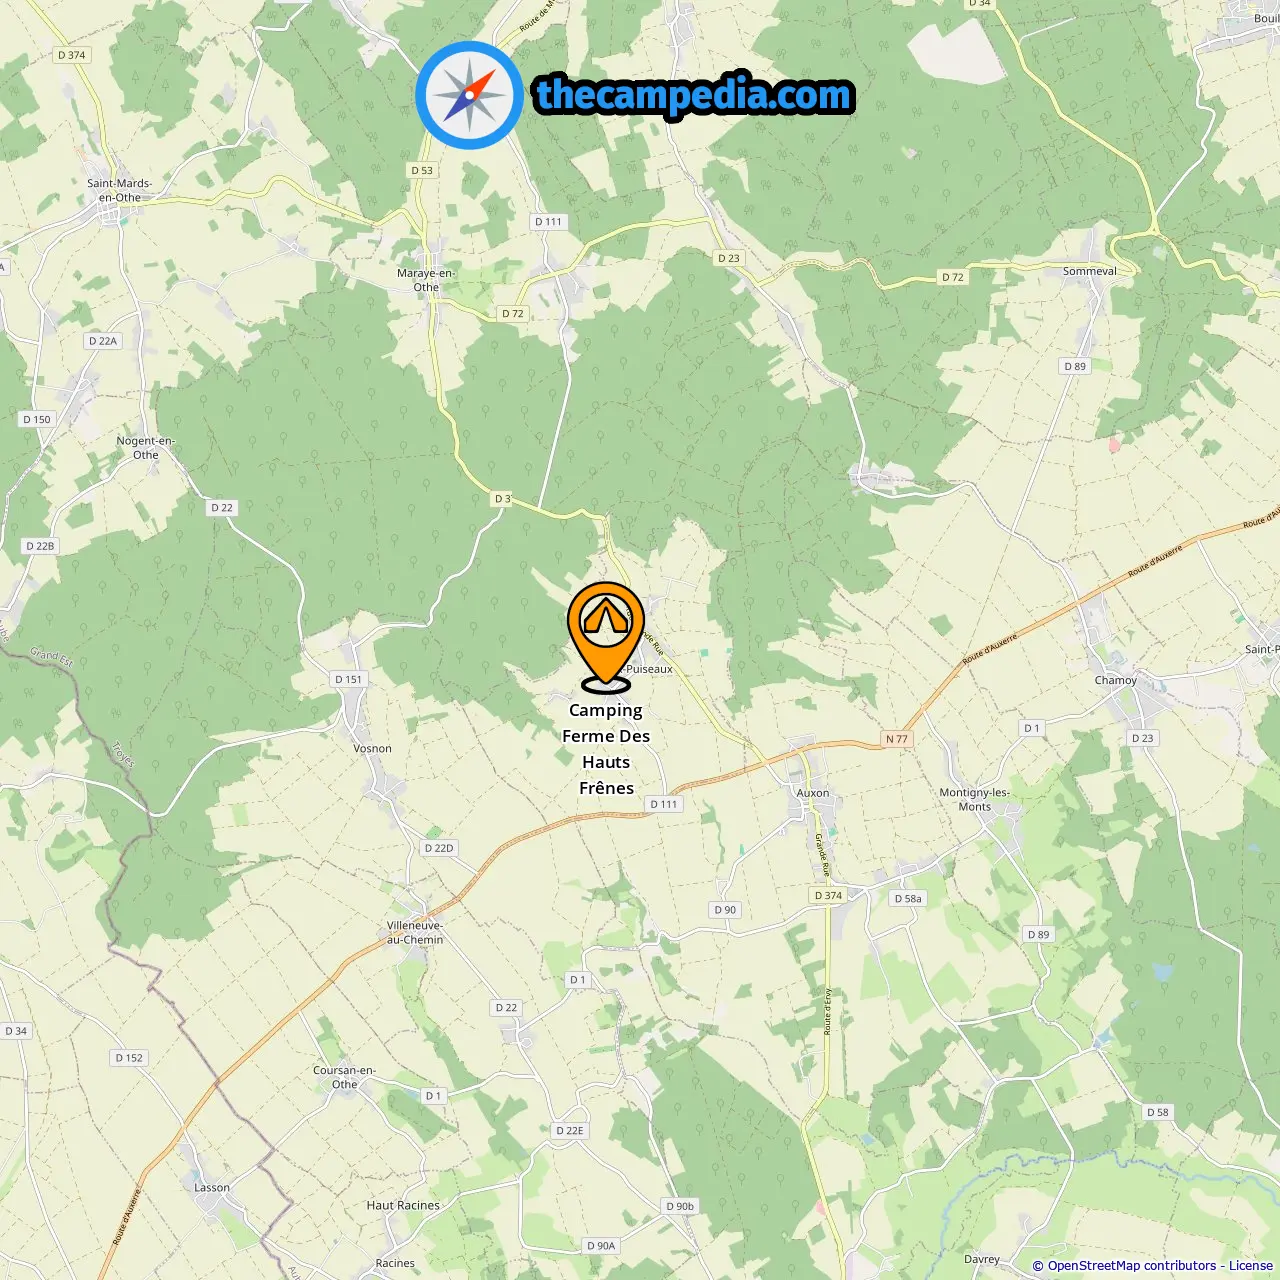Click the orange camping tent map pin
Viewport: 1280px width, 1280px height.
click(x=606, y=637)
